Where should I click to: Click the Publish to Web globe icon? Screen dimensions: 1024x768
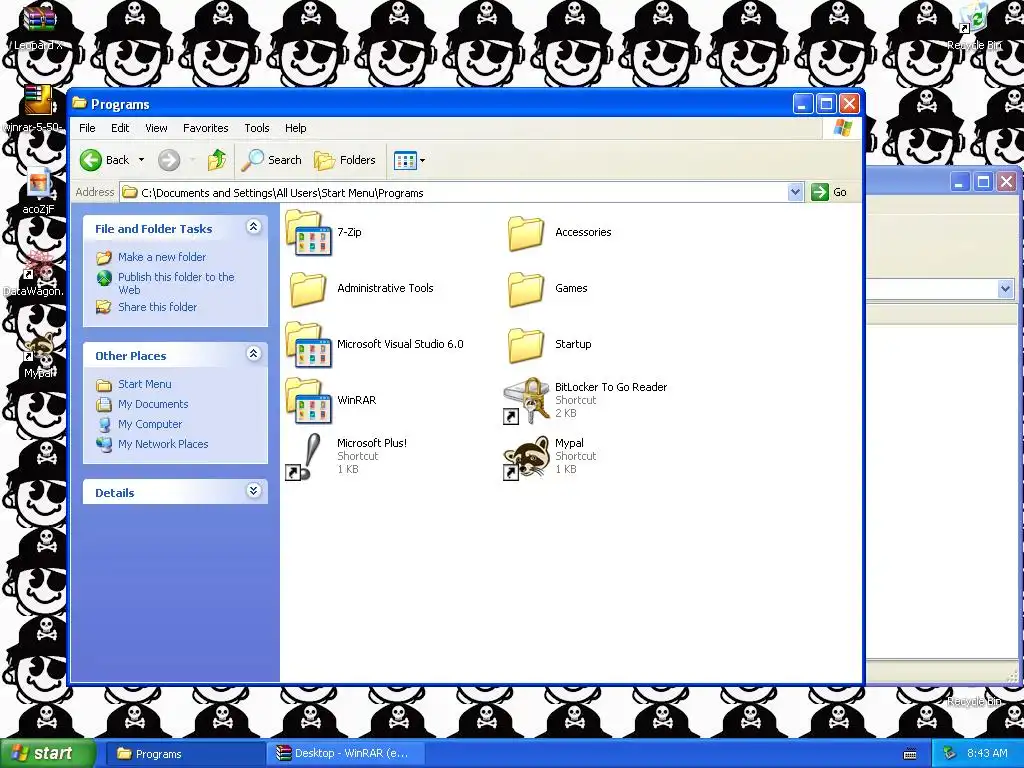[x=104, y=279]
